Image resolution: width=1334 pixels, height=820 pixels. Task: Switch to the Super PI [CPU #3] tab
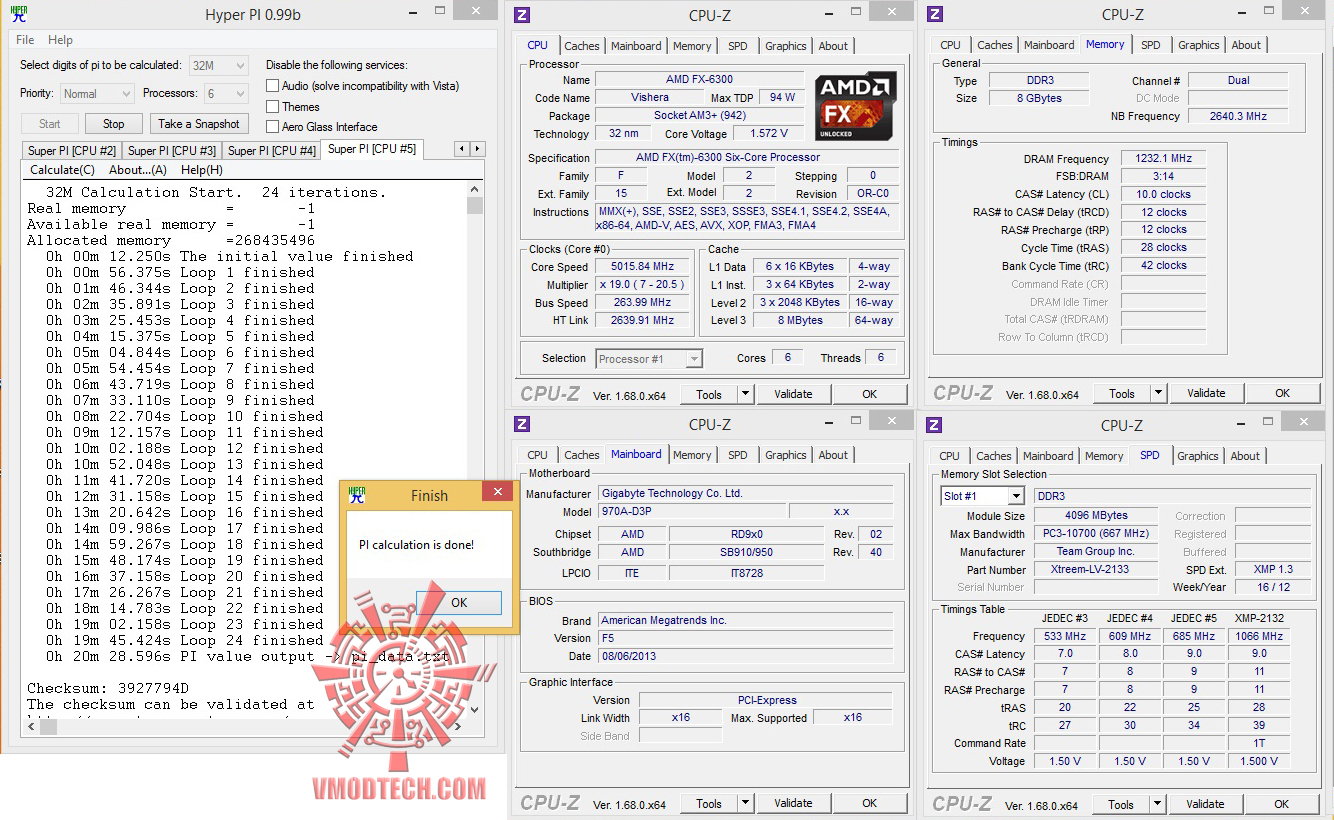[x=172, y=151]
